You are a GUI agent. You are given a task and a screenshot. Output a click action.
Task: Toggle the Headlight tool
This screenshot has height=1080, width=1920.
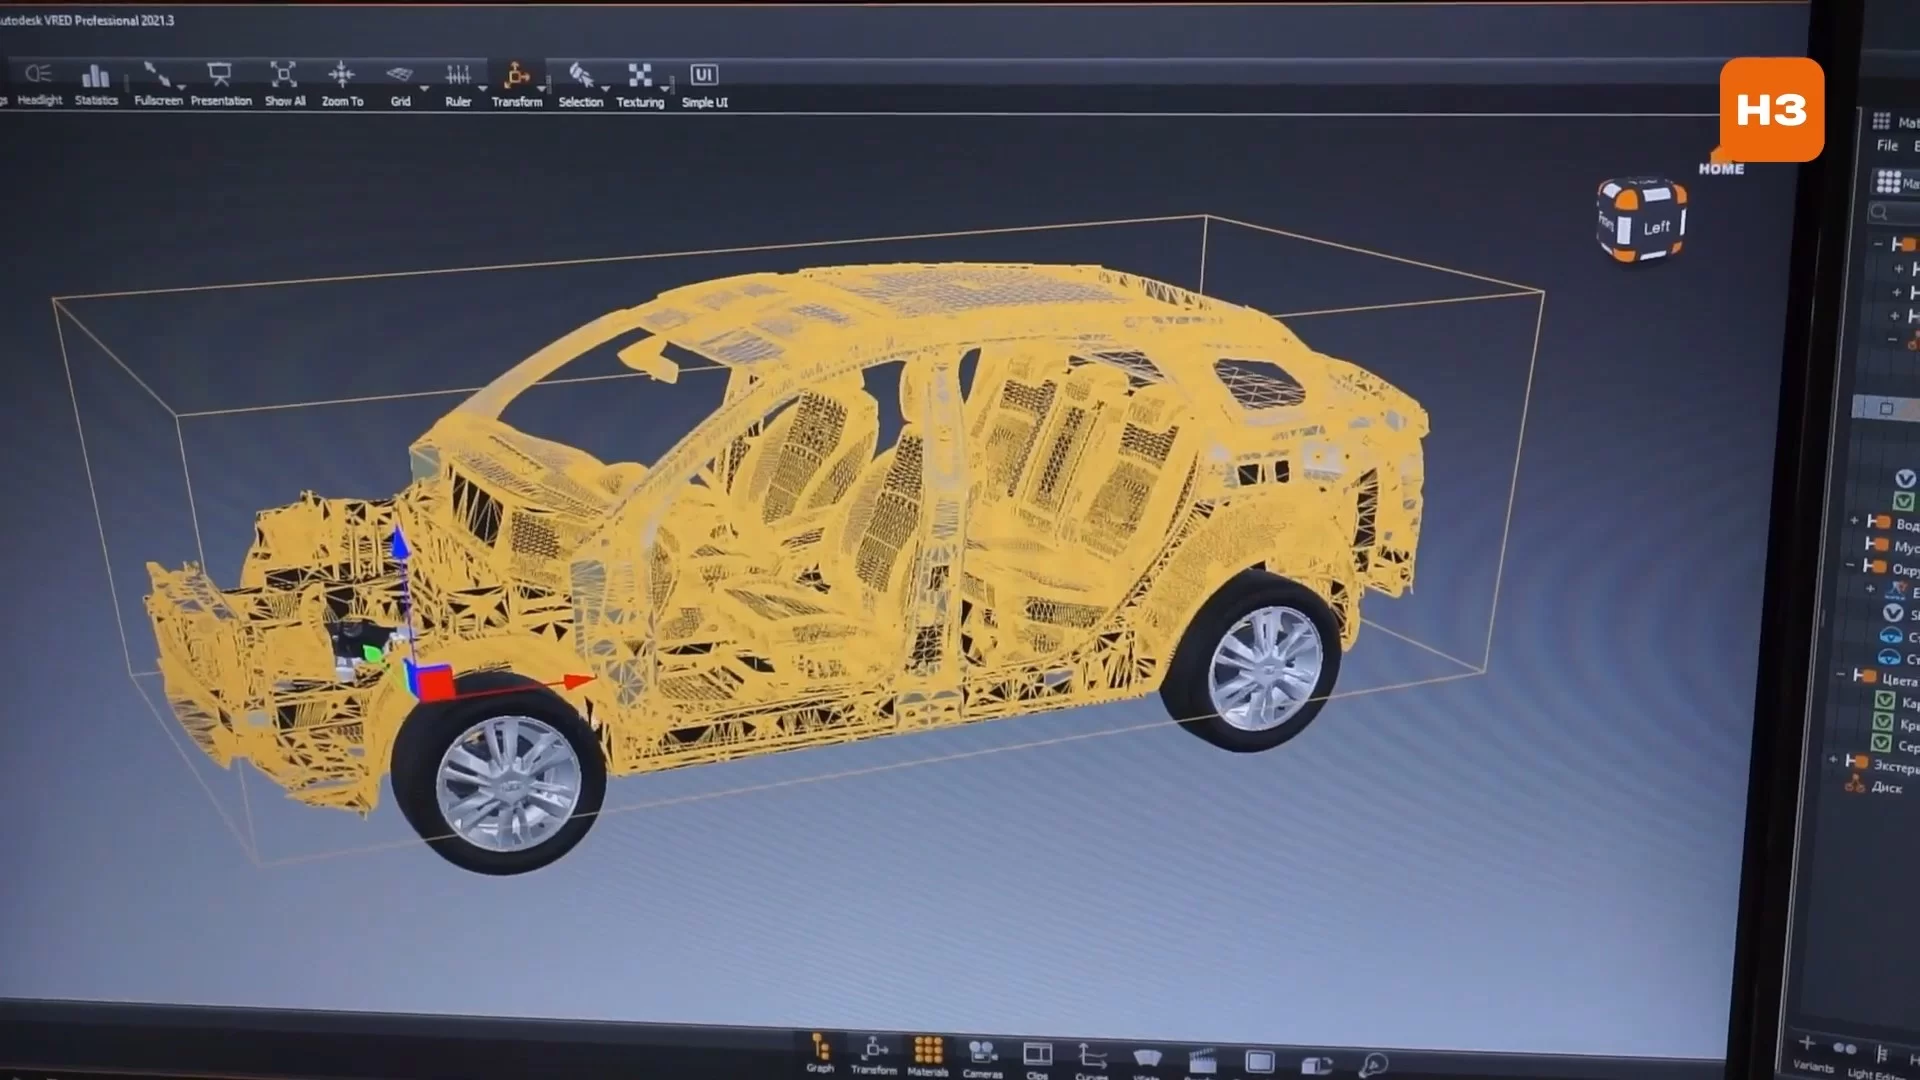pos(39,76)
